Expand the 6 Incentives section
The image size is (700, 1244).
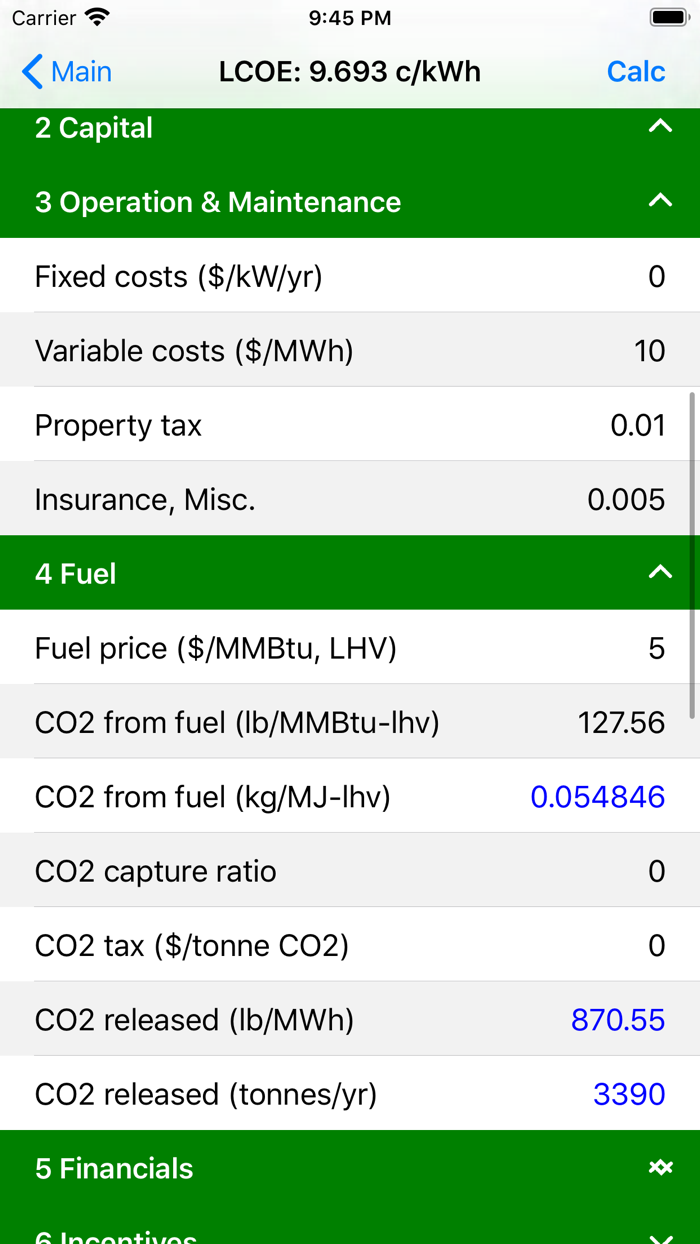coord(660,1236)
